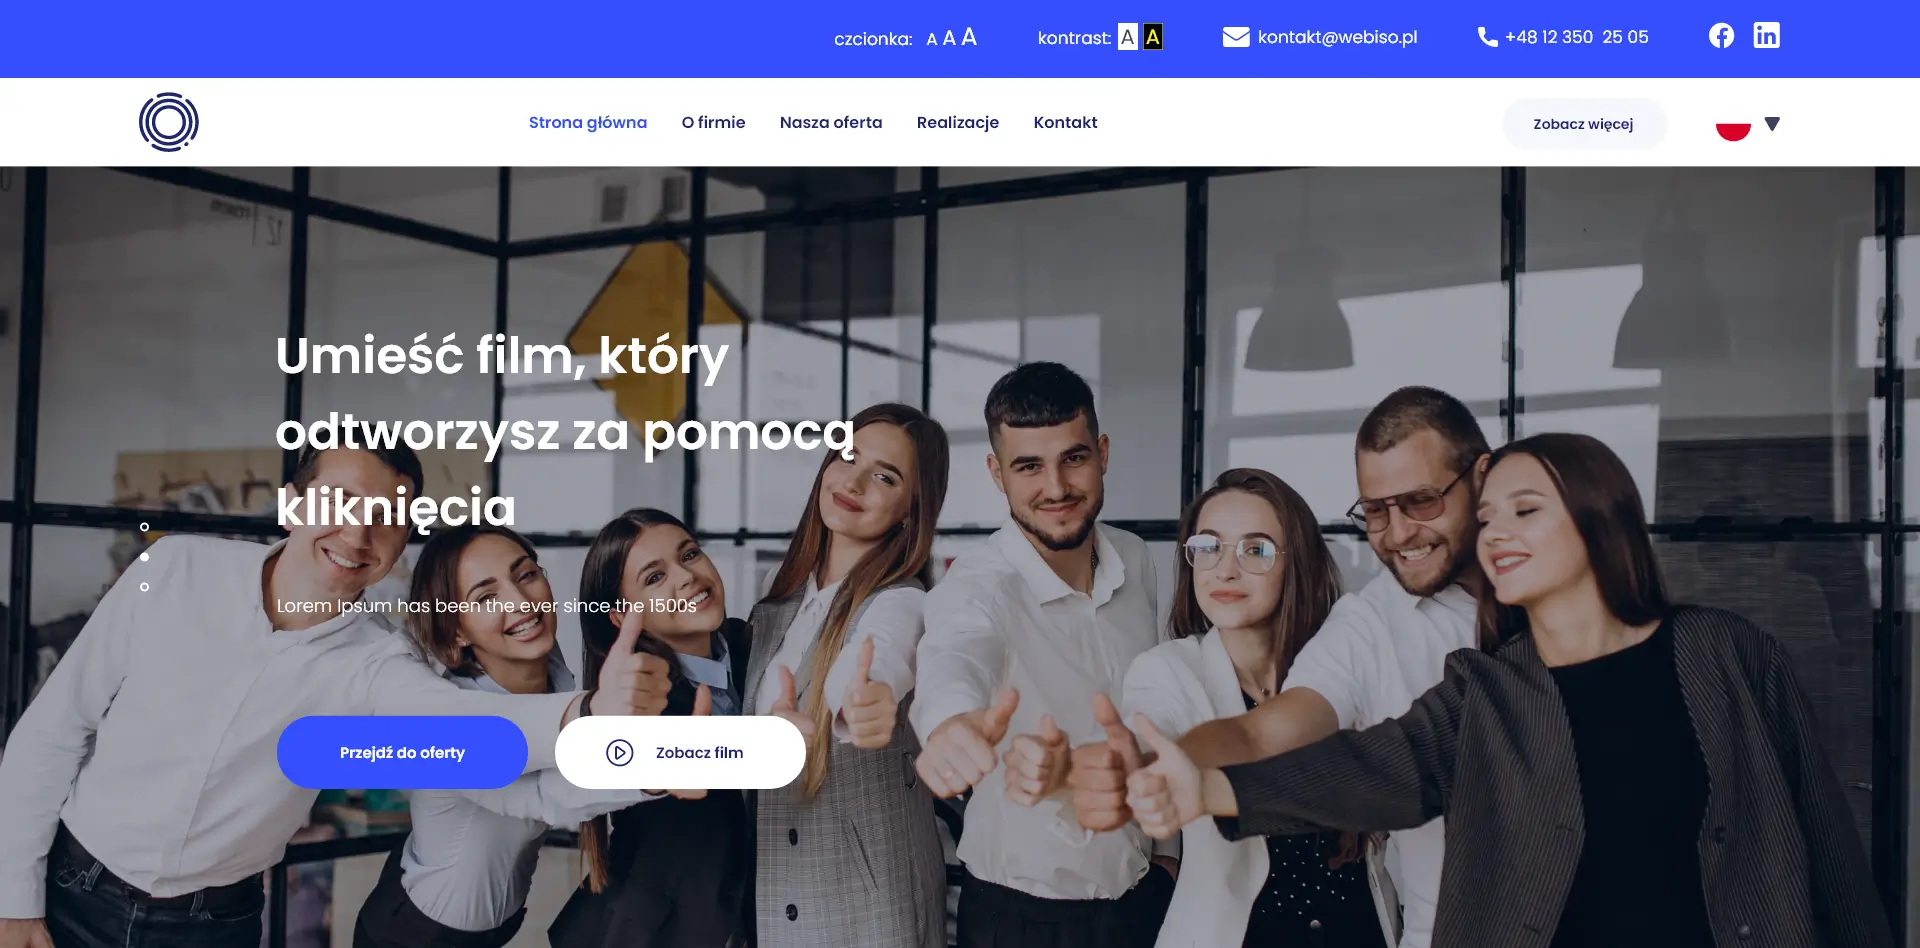Enable the white normal contrast mode

tap(1128, 37)
